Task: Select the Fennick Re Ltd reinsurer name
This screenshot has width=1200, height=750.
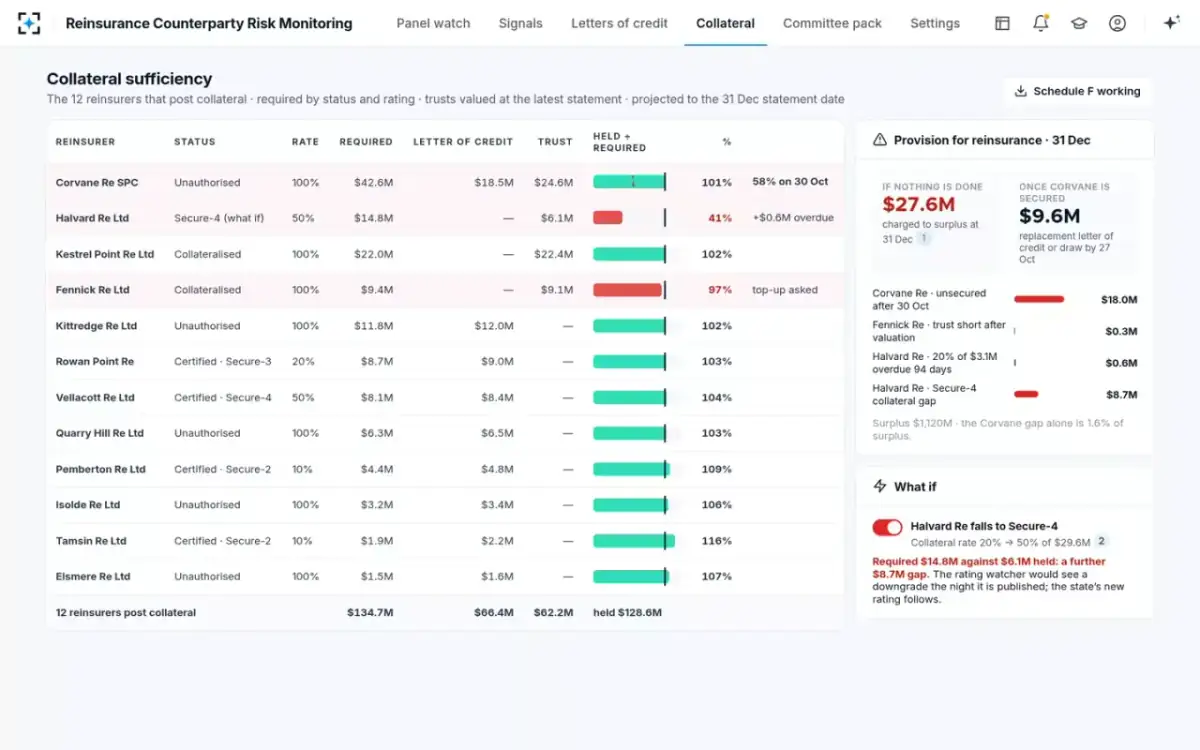Action: (x=92, y=290)
